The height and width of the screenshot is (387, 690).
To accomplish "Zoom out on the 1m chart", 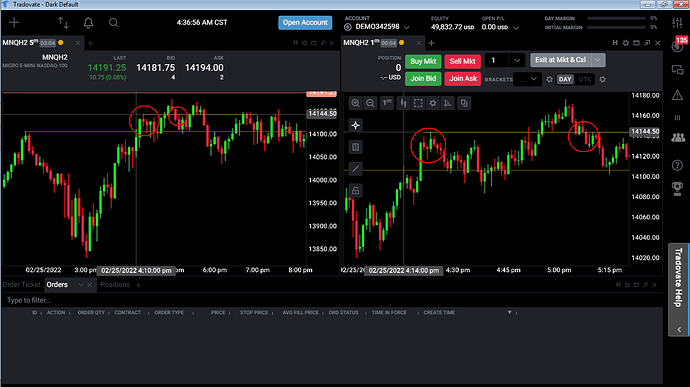I will 371,103.
